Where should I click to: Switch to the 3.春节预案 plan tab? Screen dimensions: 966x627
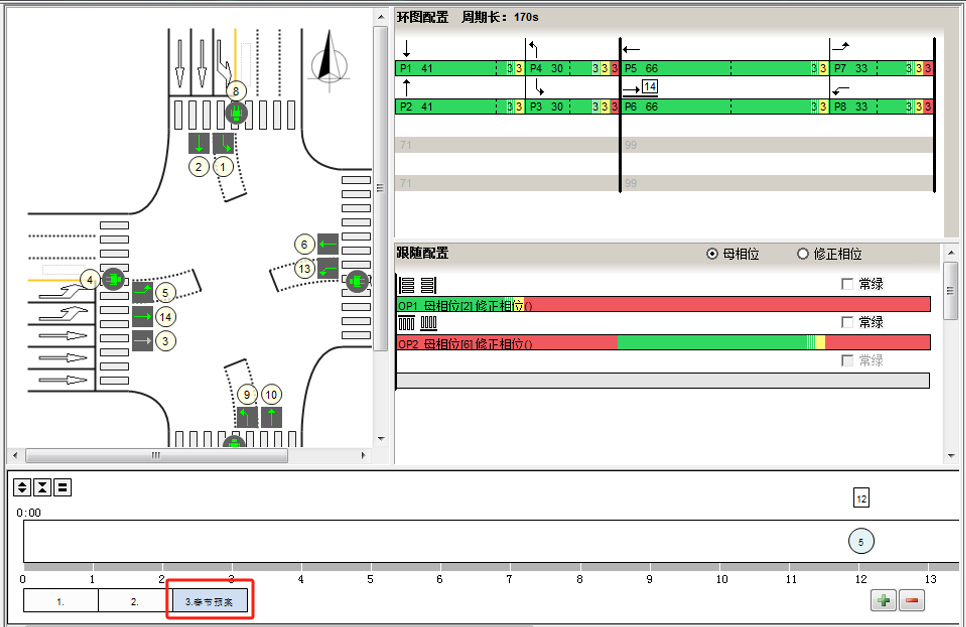point(210,601)
